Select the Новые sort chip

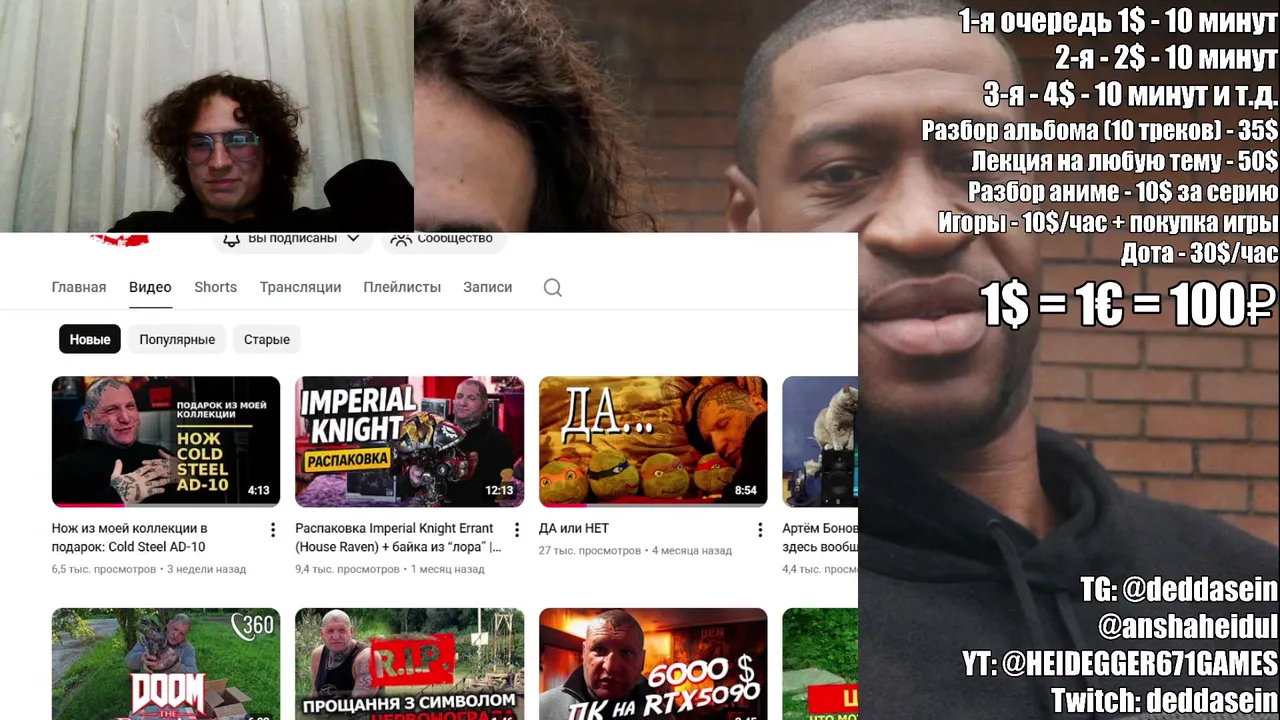pyautogui.click(x=90, y=339)
